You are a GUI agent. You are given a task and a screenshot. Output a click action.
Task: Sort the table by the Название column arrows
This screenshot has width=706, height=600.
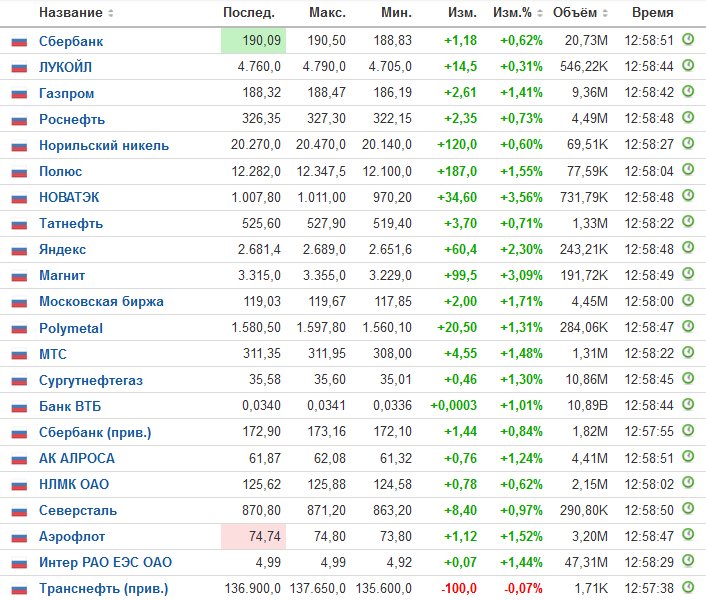tap(111, 13)
